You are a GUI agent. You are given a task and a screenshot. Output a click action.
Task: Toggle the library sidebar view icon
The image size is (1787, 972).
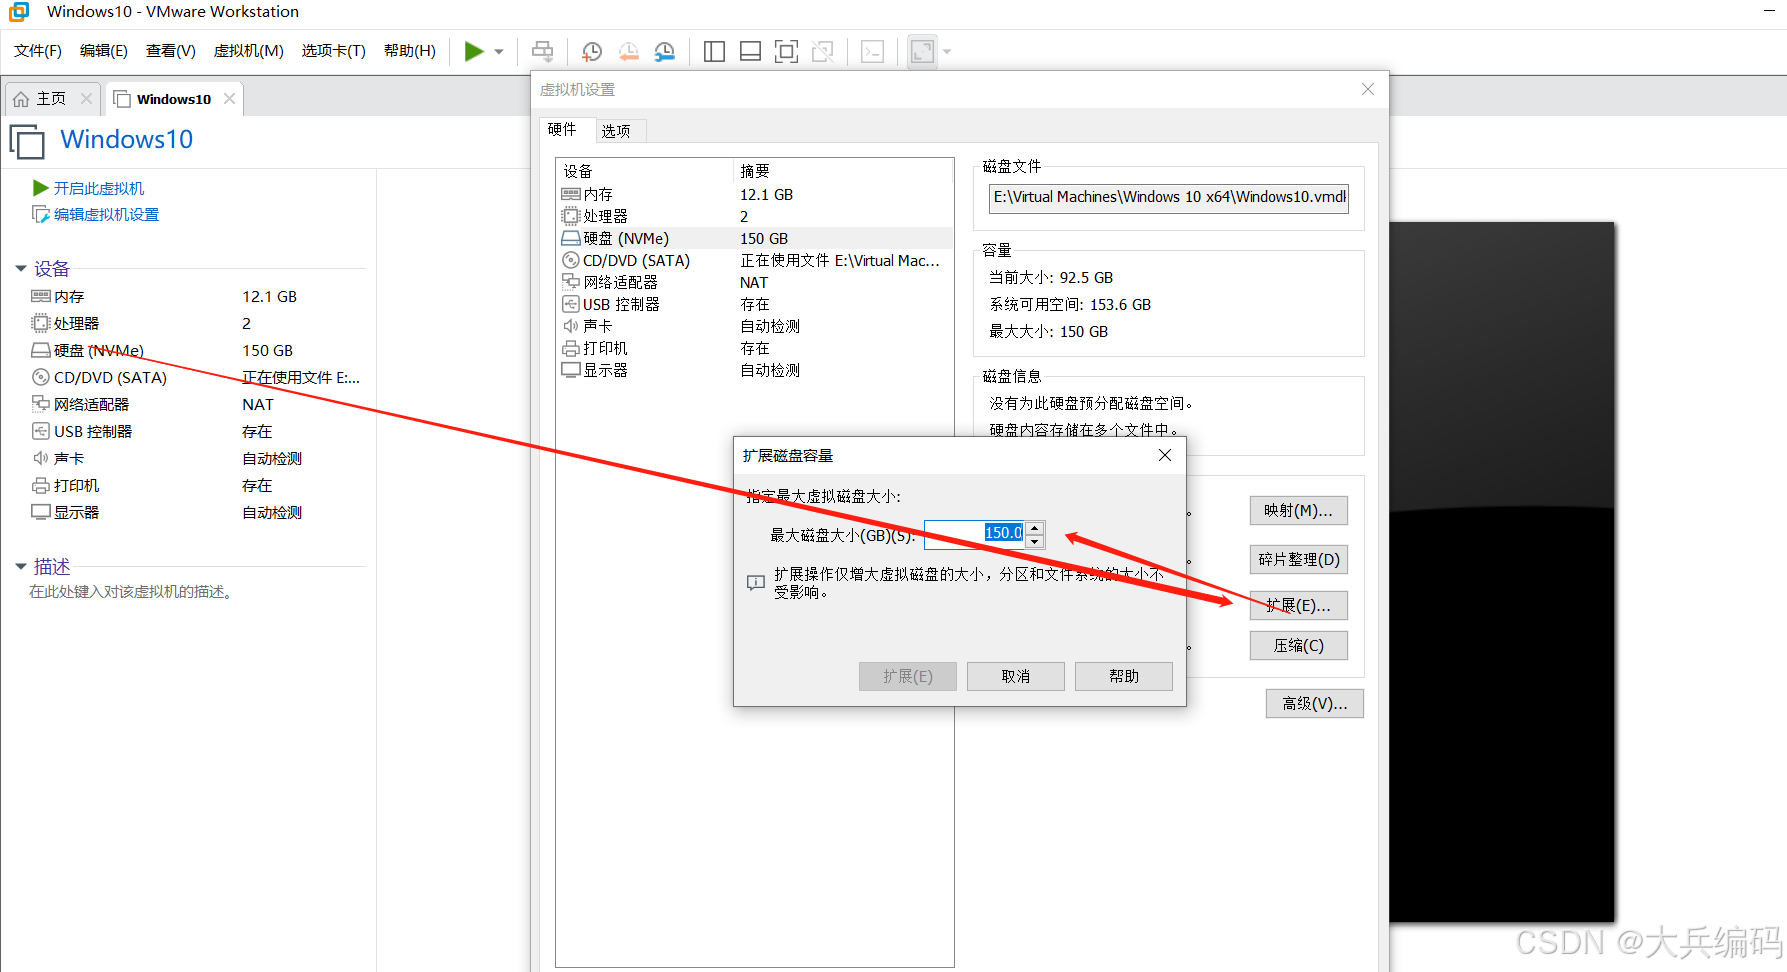714,51
